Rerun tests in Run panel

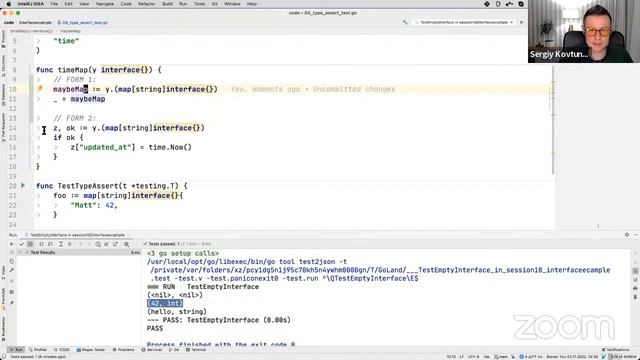point(11,244)
